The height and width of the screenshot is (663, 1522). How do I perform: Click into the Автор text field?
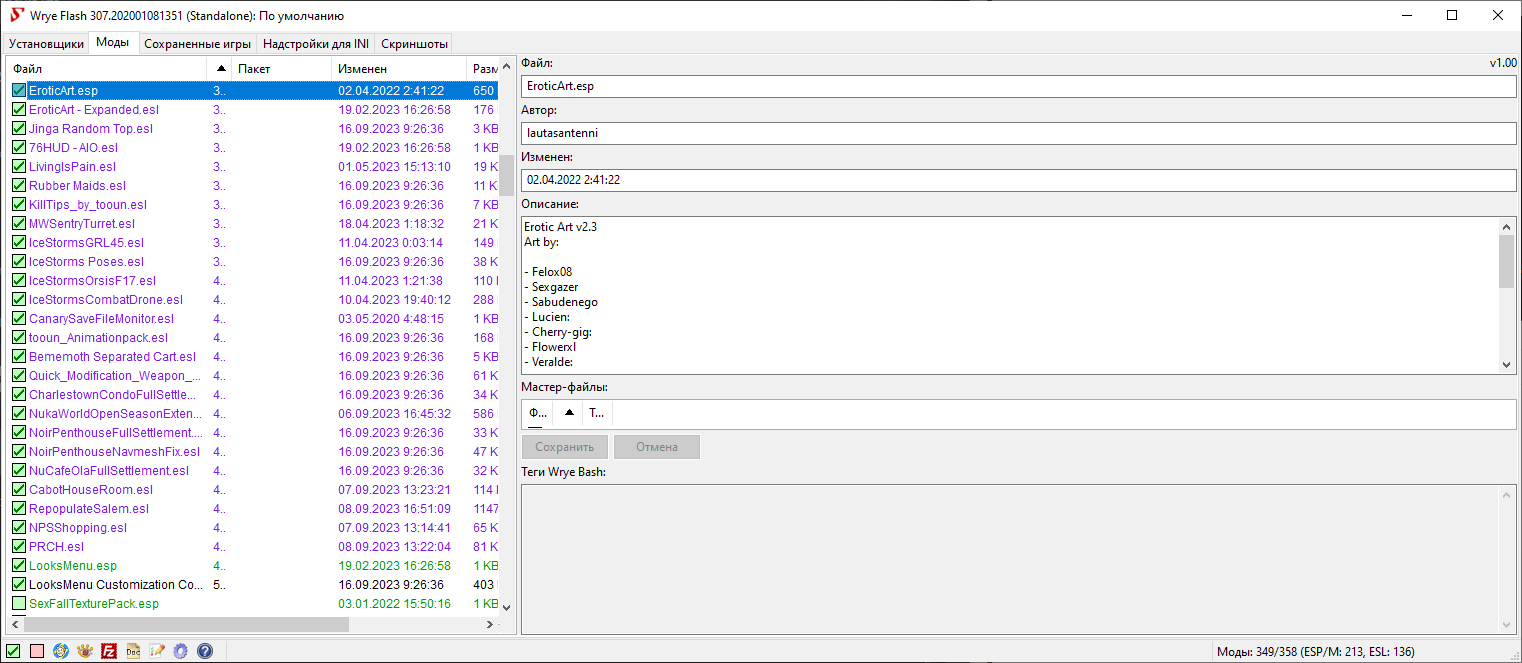[x=1018, y=133]
